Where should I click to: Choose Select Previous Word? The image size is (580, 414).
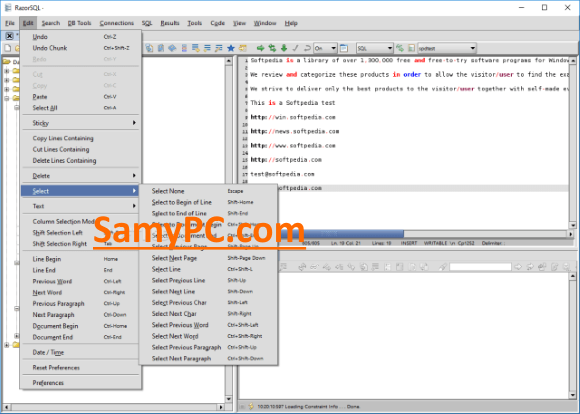208,325
